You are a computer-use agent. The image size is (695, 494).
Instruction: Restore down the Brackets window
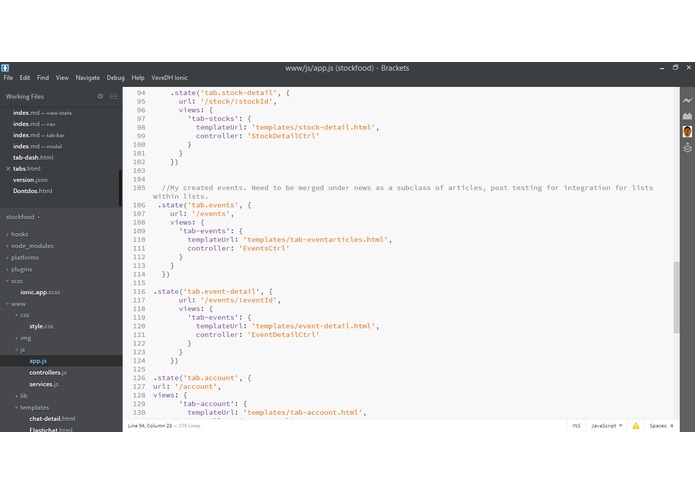tap(675, 67)
